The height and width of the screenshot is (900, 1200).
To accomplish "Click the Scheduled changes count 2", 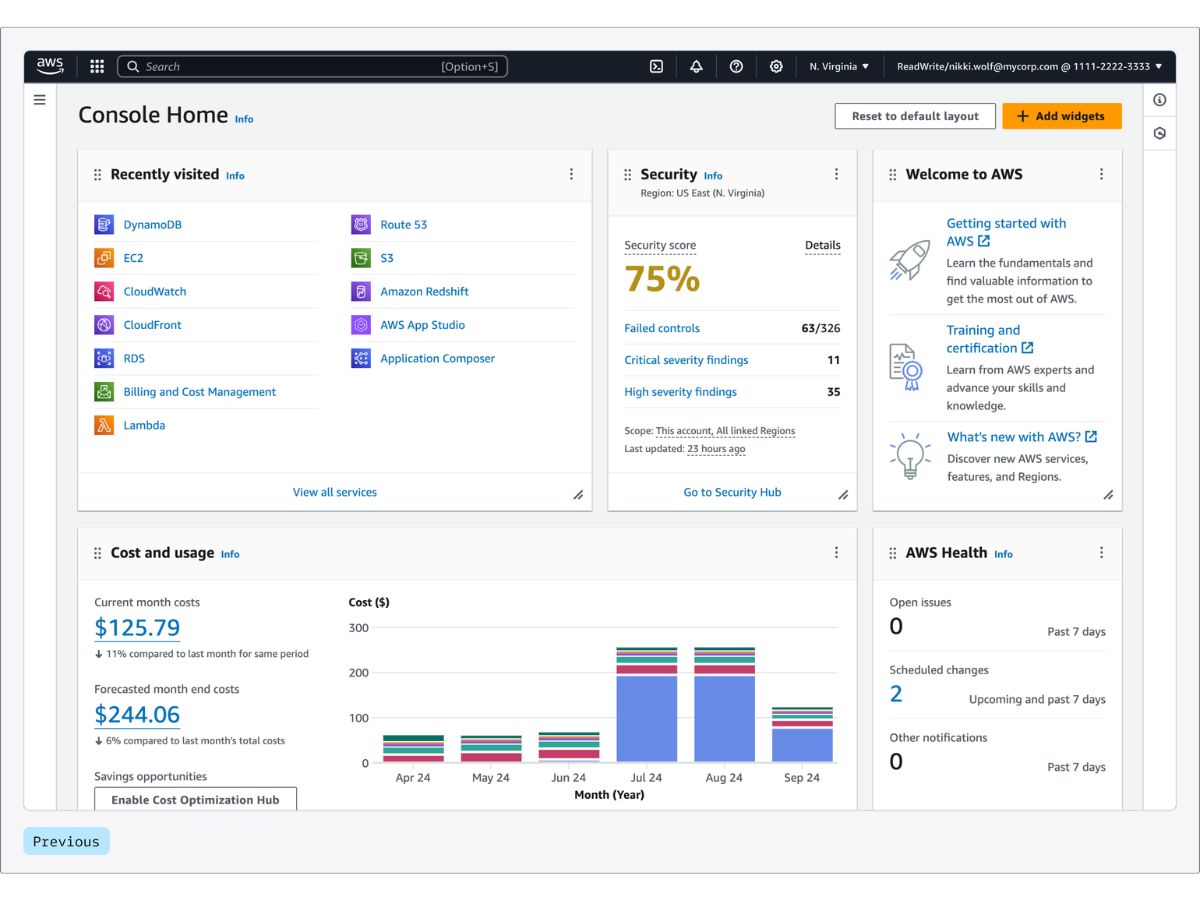I will click(896, 694).
